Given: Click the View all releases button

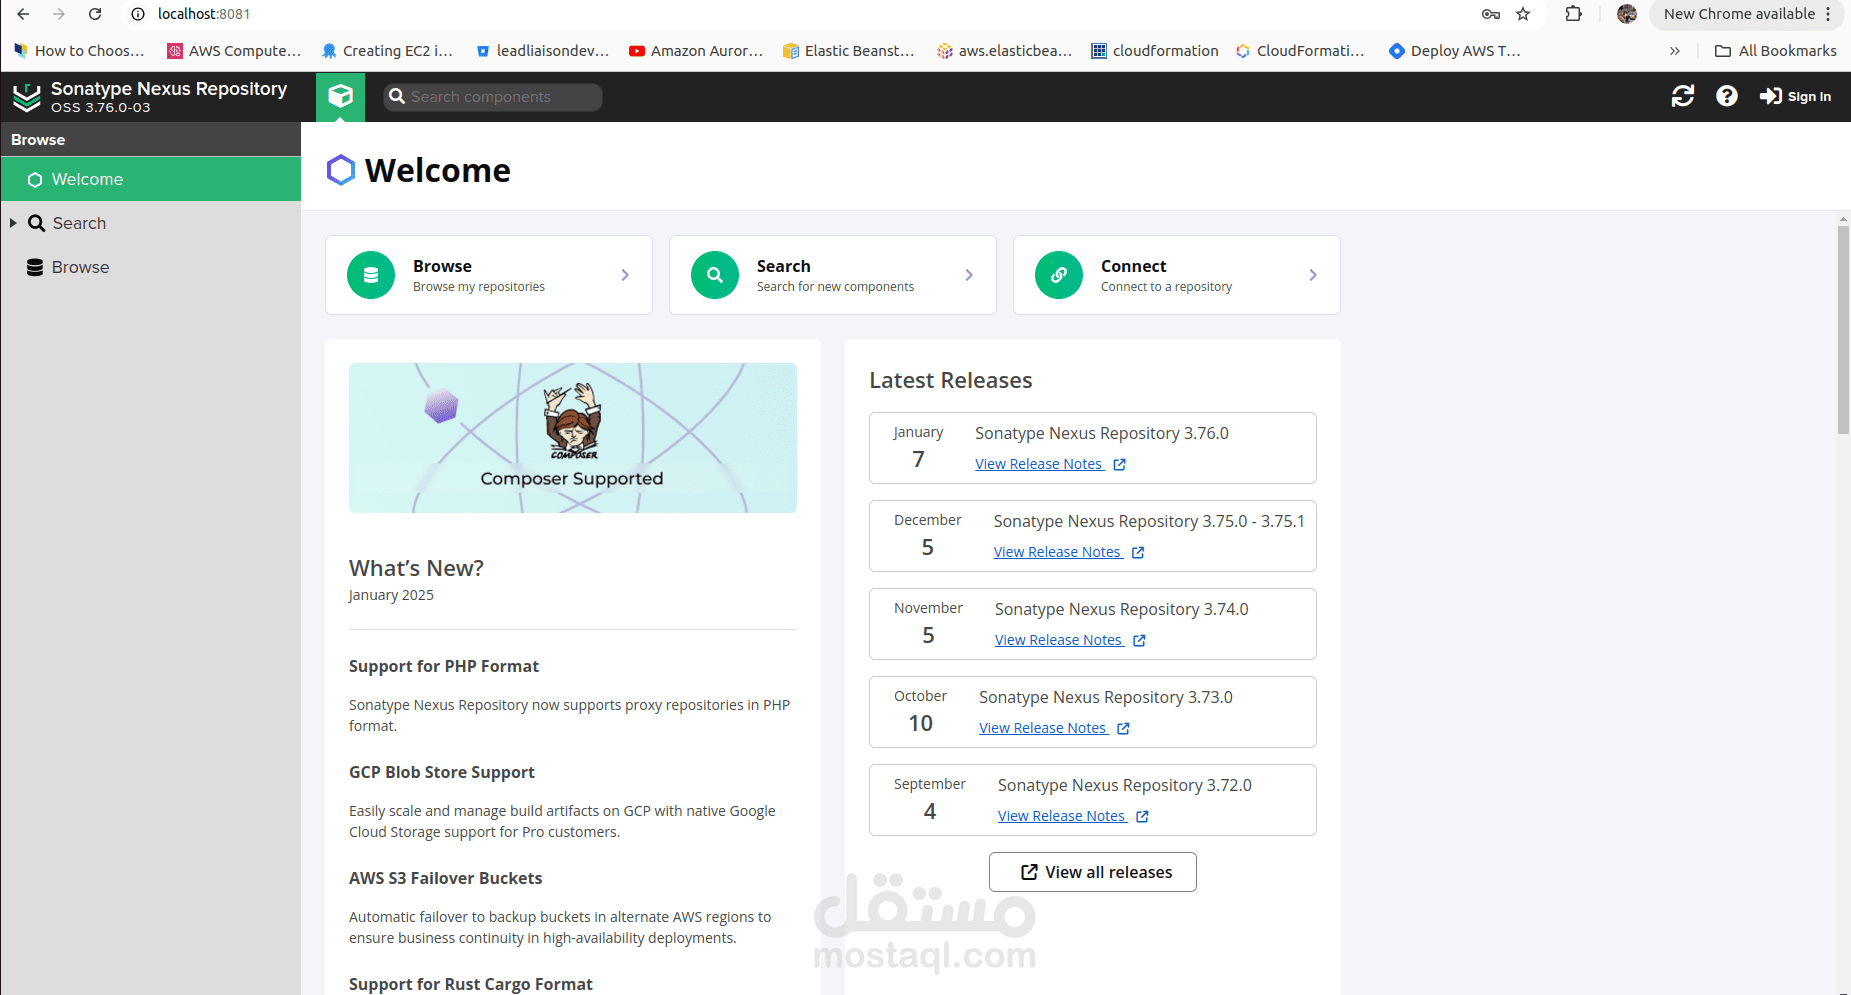Looking at the screenshot, I should coord(1093,872).
